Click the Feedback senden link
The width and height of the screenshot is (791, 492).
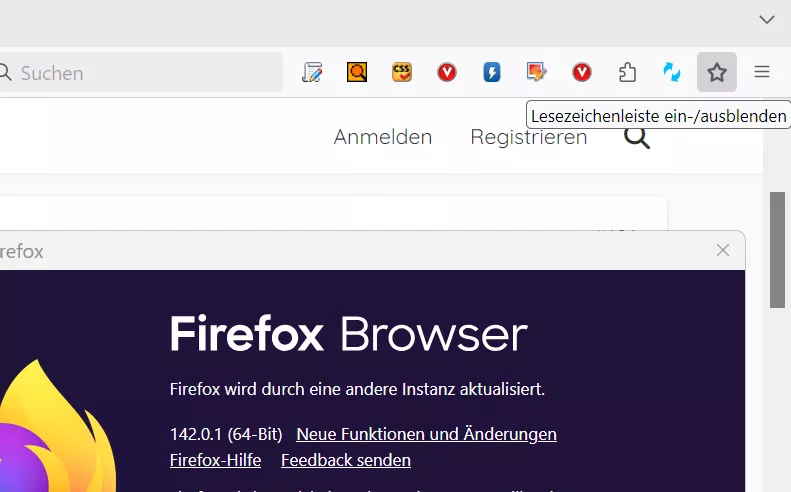346,460
